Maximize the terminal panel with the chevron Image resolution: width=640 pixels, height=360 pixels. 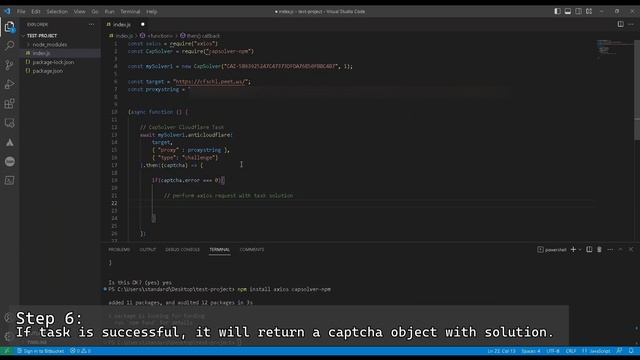[620, 249]
